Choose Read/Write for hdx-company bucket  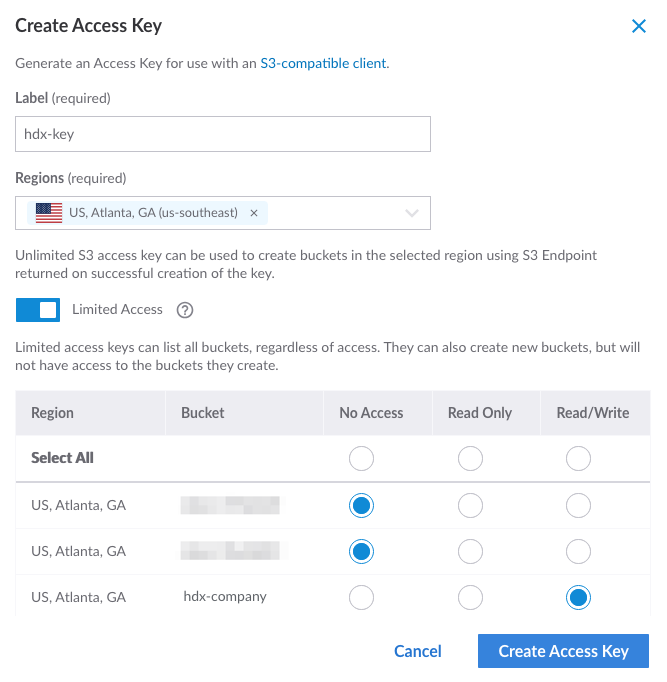(x=578, y=598)
